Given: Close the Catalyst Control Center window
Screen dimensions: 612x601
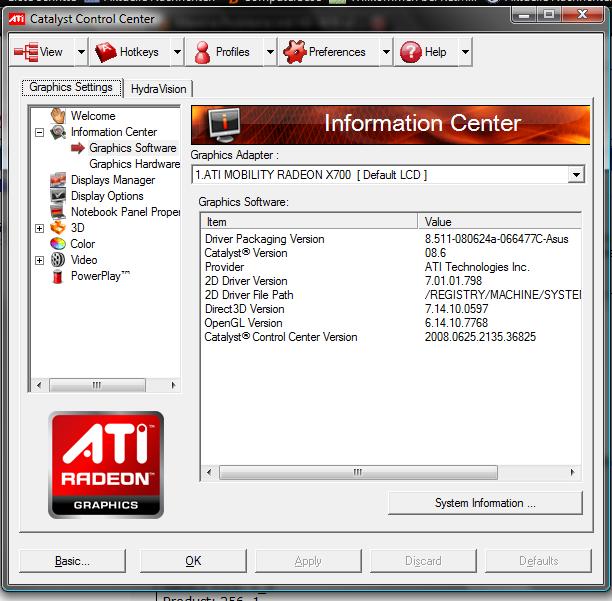Looking at the screenshot, I should click(x=582, y=15).
